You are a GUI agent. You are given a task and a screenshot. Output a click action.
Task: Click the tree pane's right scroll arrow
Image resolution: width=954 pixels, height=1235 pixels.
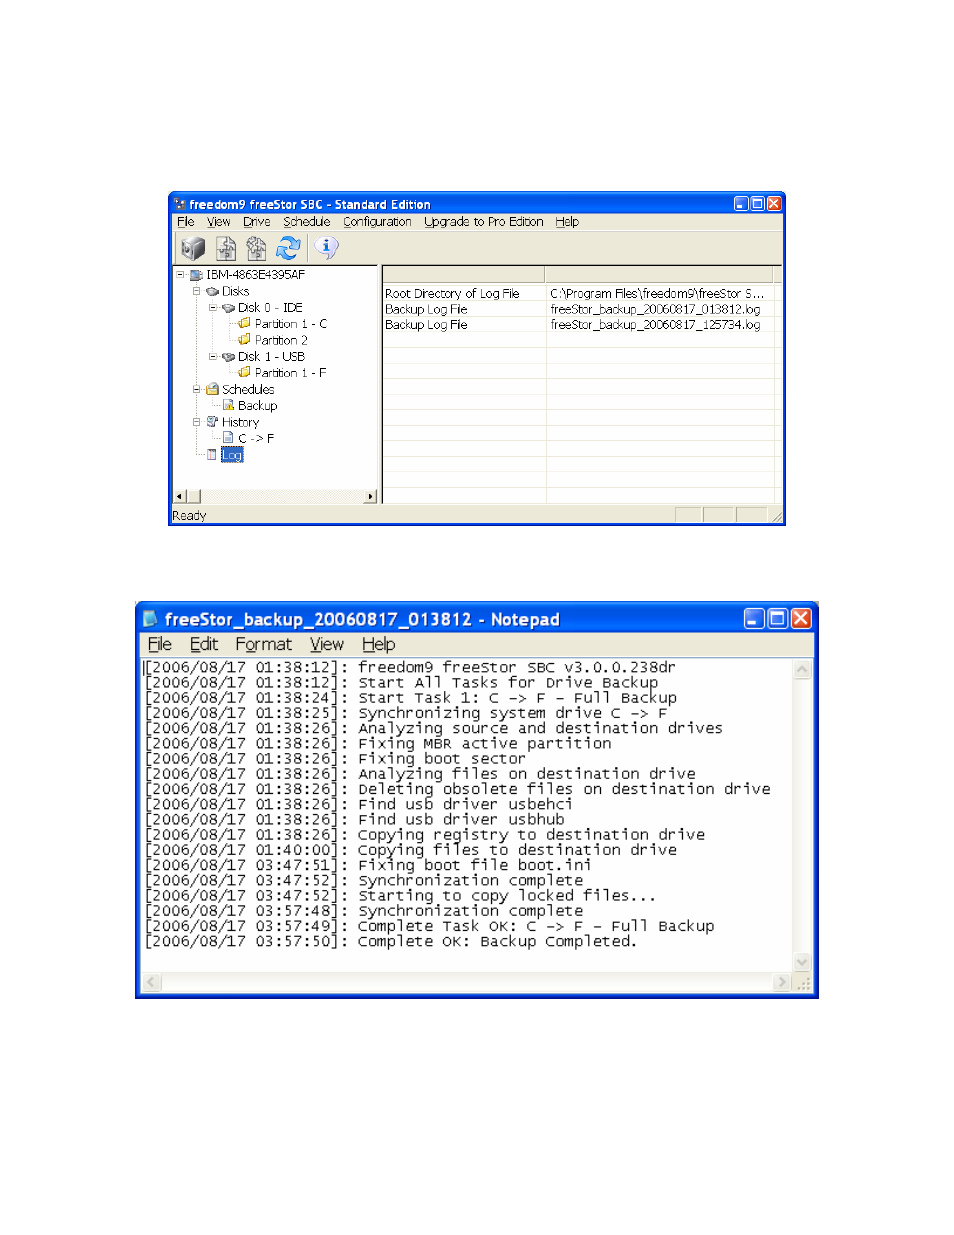coord(371,496)
